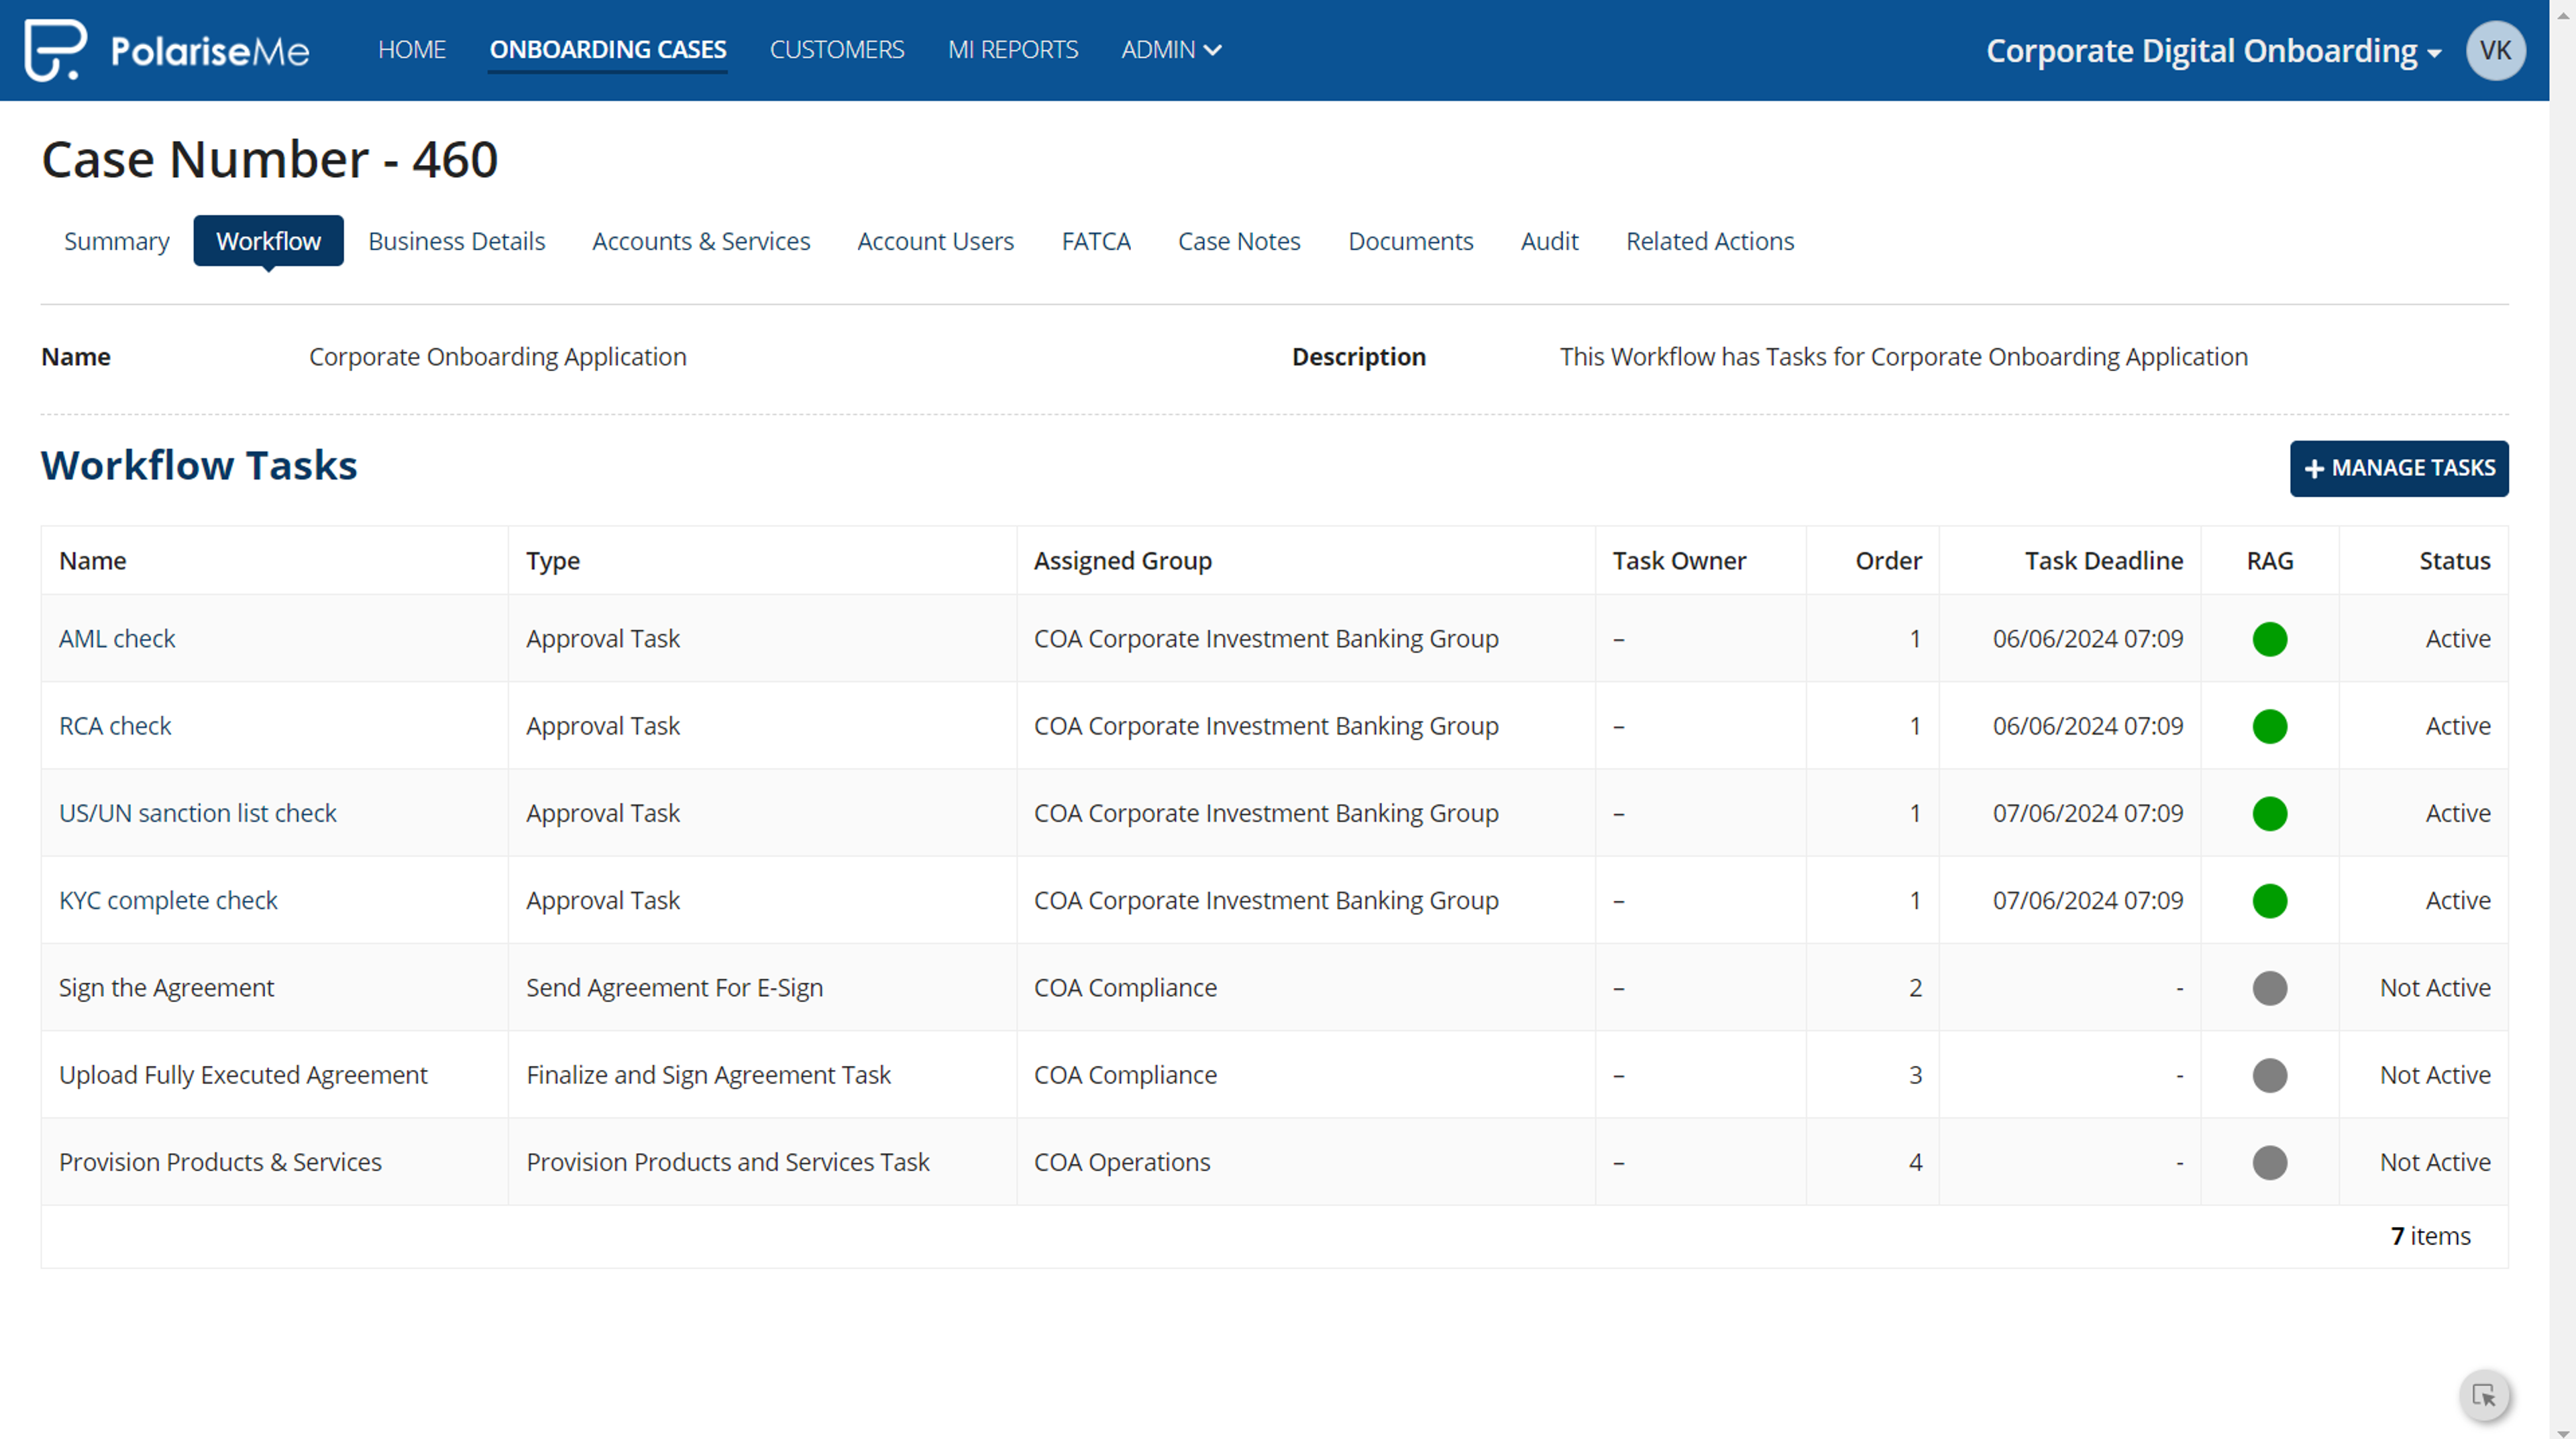This screenshot has width=2576, height=1439.
Task: Click the Workflow Tasks heading
Action: [199, 465]
